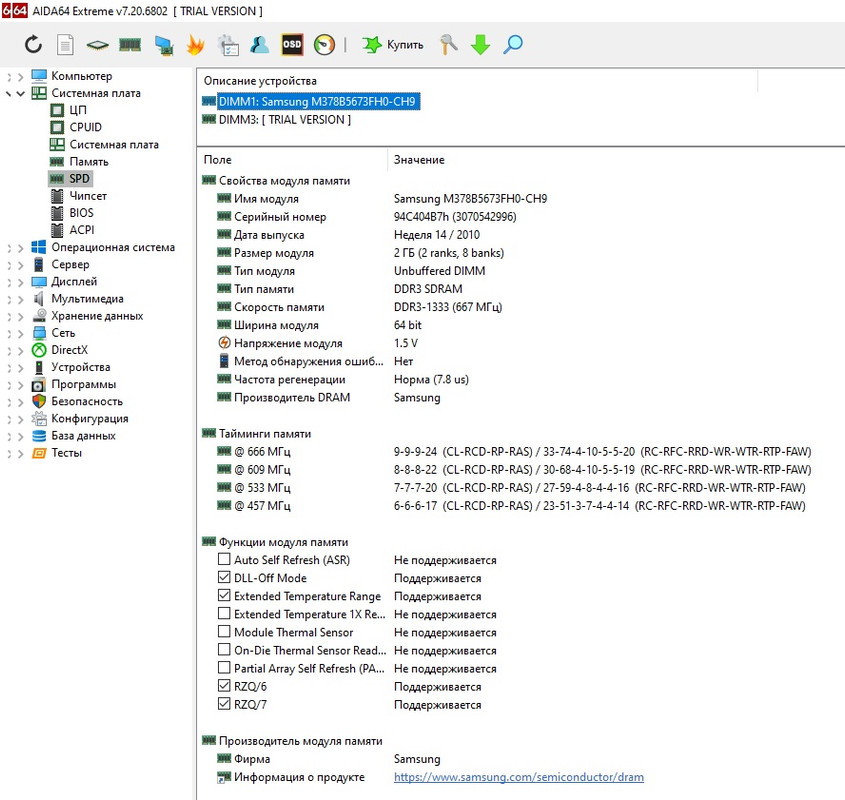Select the Серийный номер row
Image resolution: width=845 pixels, height=800 pixels.
[x=366, y=217]
